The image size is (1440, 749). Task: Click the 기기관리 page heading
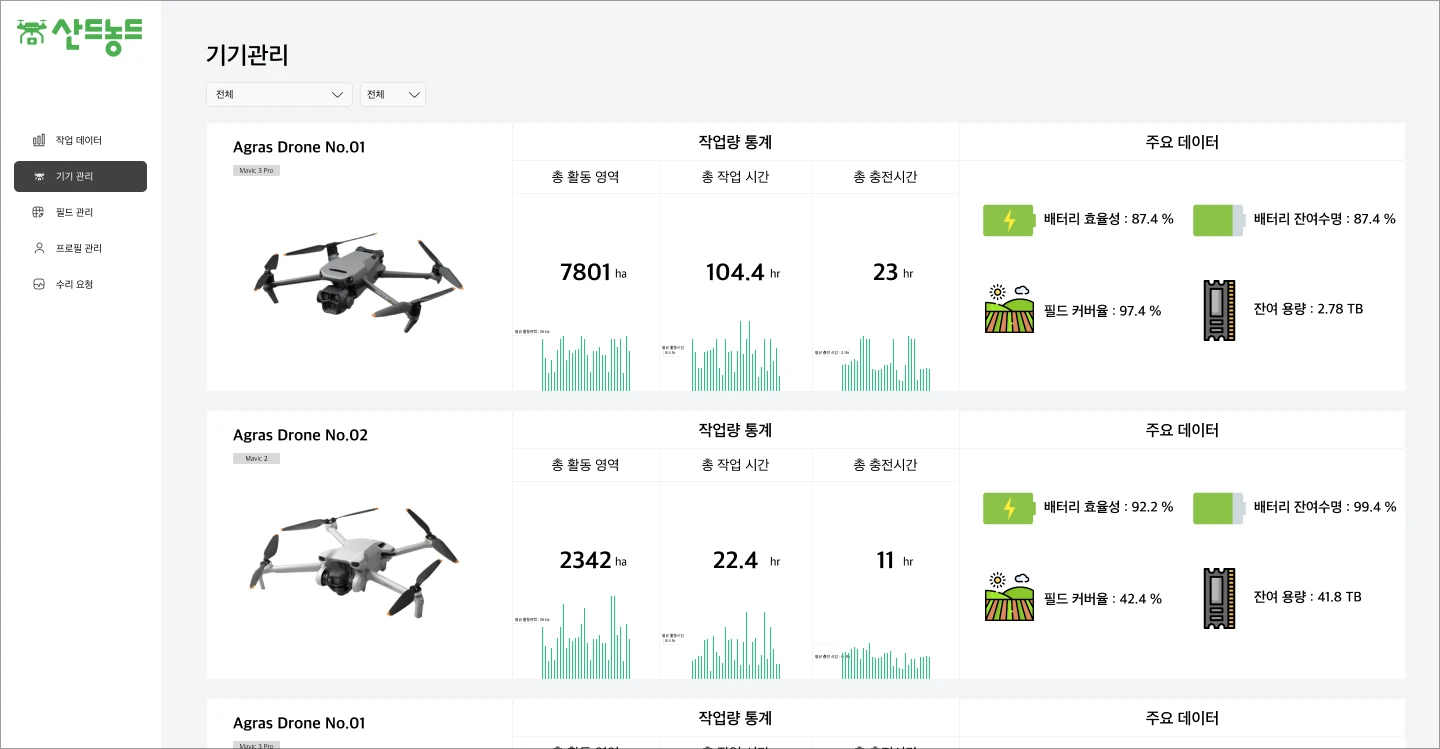(x=247, y=55)
